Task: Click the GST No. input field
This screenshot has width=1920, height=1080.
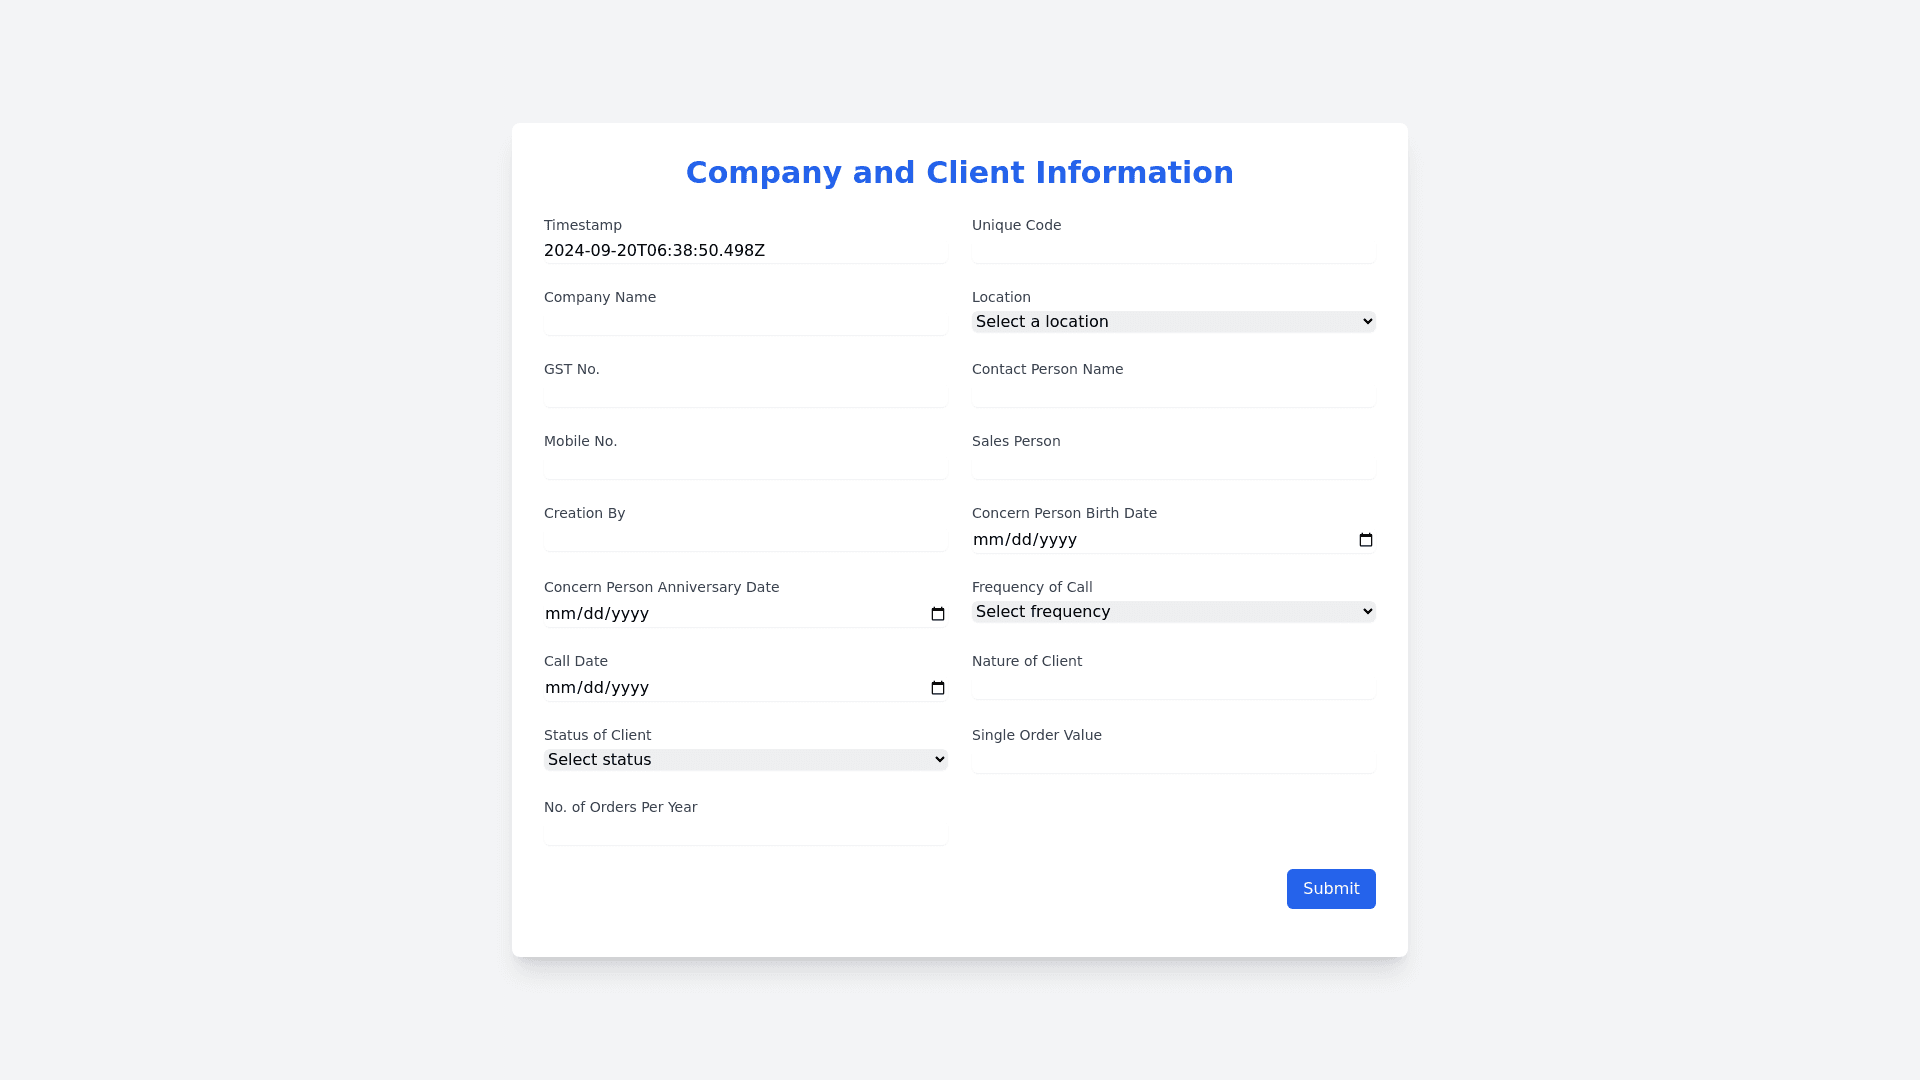Action: pos(745,394)
